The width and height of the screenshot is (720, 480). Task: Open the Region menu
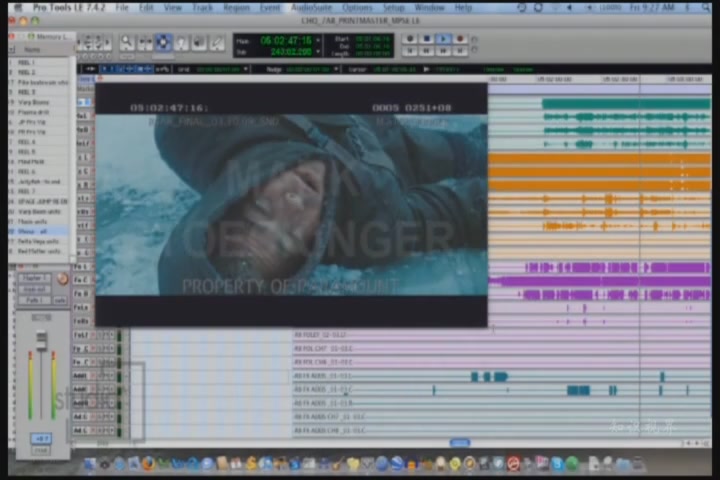click(236, 7)
